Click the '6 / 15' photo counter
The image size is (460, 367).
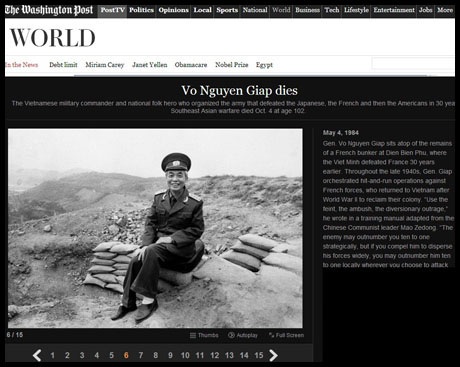click(15, 335)
